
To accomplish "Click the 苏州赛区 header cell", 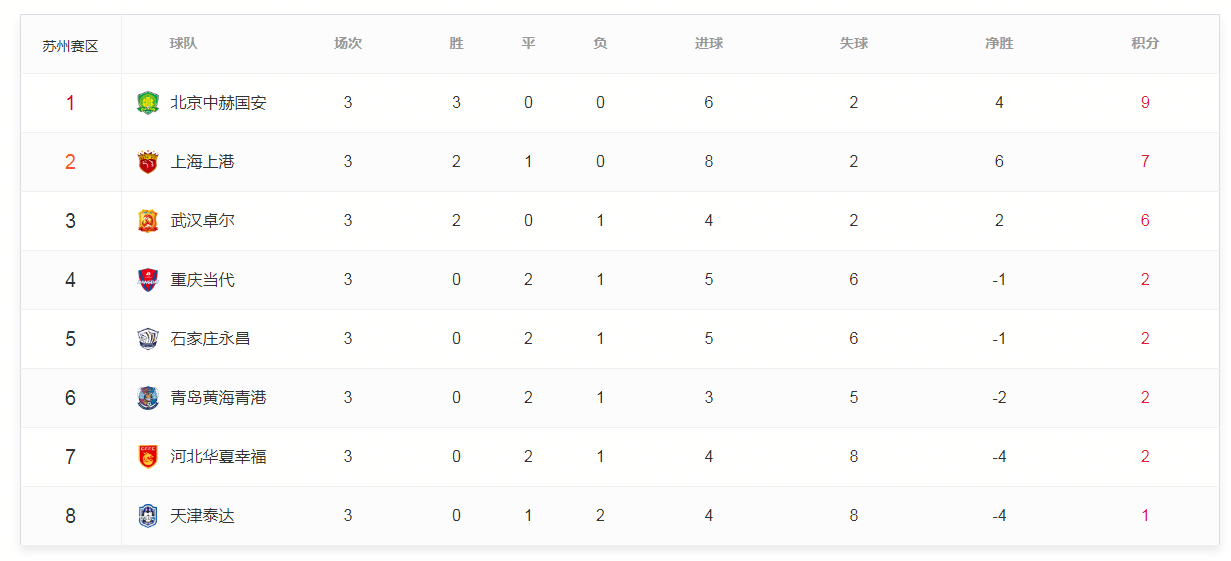I will point(70,45).
